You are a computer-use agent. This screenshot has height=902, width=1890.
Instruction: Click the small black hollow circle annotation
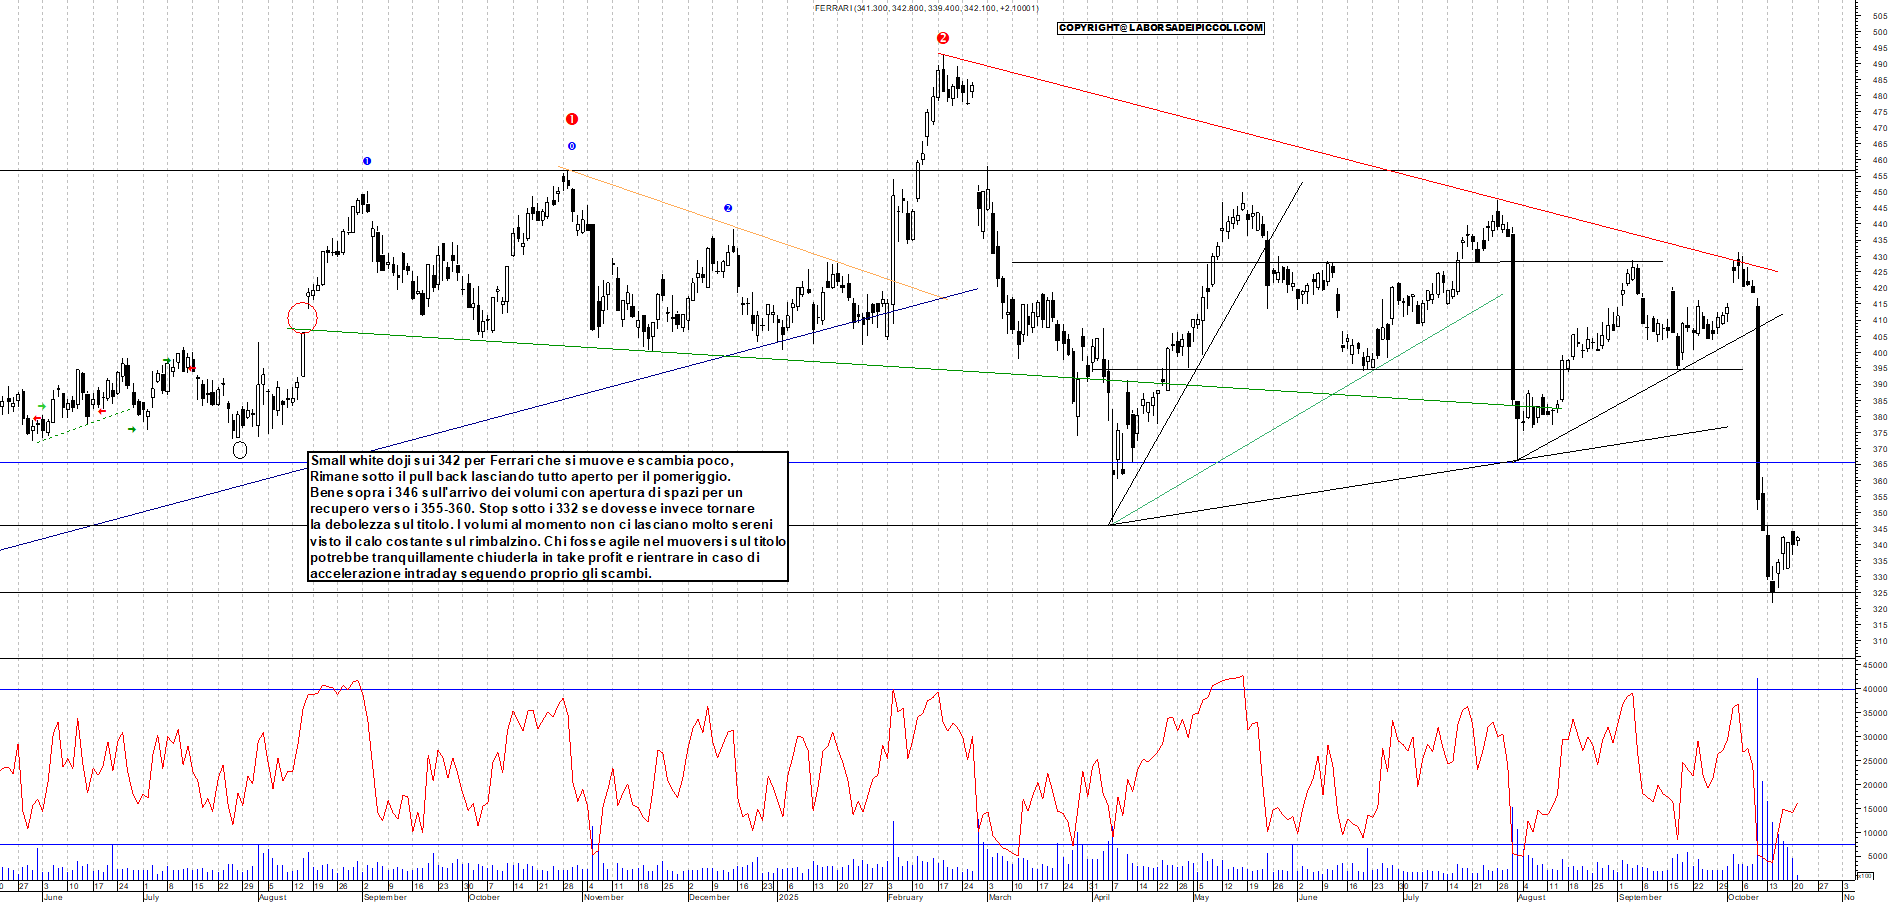[240, 450]
